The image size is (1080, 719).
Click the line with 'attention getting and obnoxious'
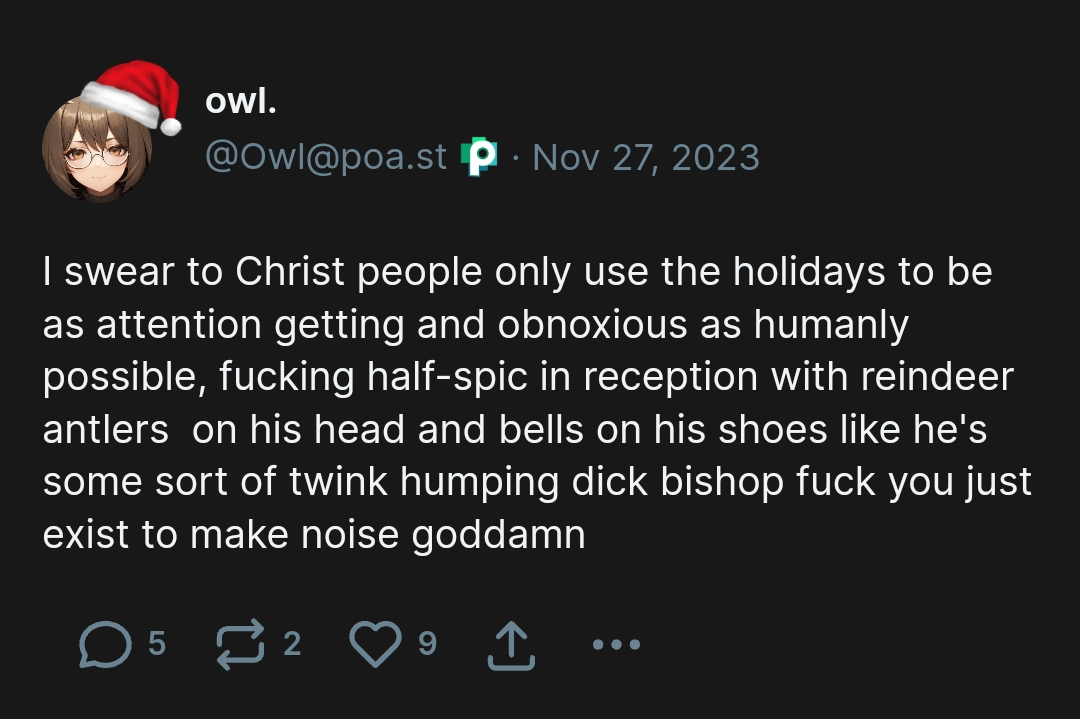click(476, 324)
